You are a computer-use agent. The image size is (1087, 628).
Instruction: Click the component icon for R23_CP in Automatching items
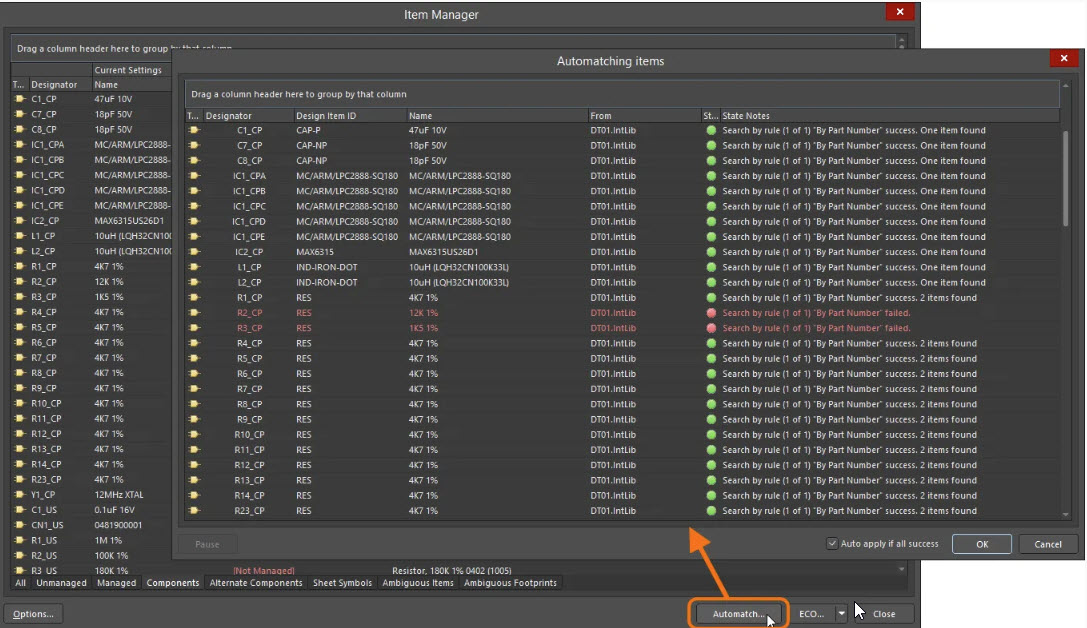point(194,511)
